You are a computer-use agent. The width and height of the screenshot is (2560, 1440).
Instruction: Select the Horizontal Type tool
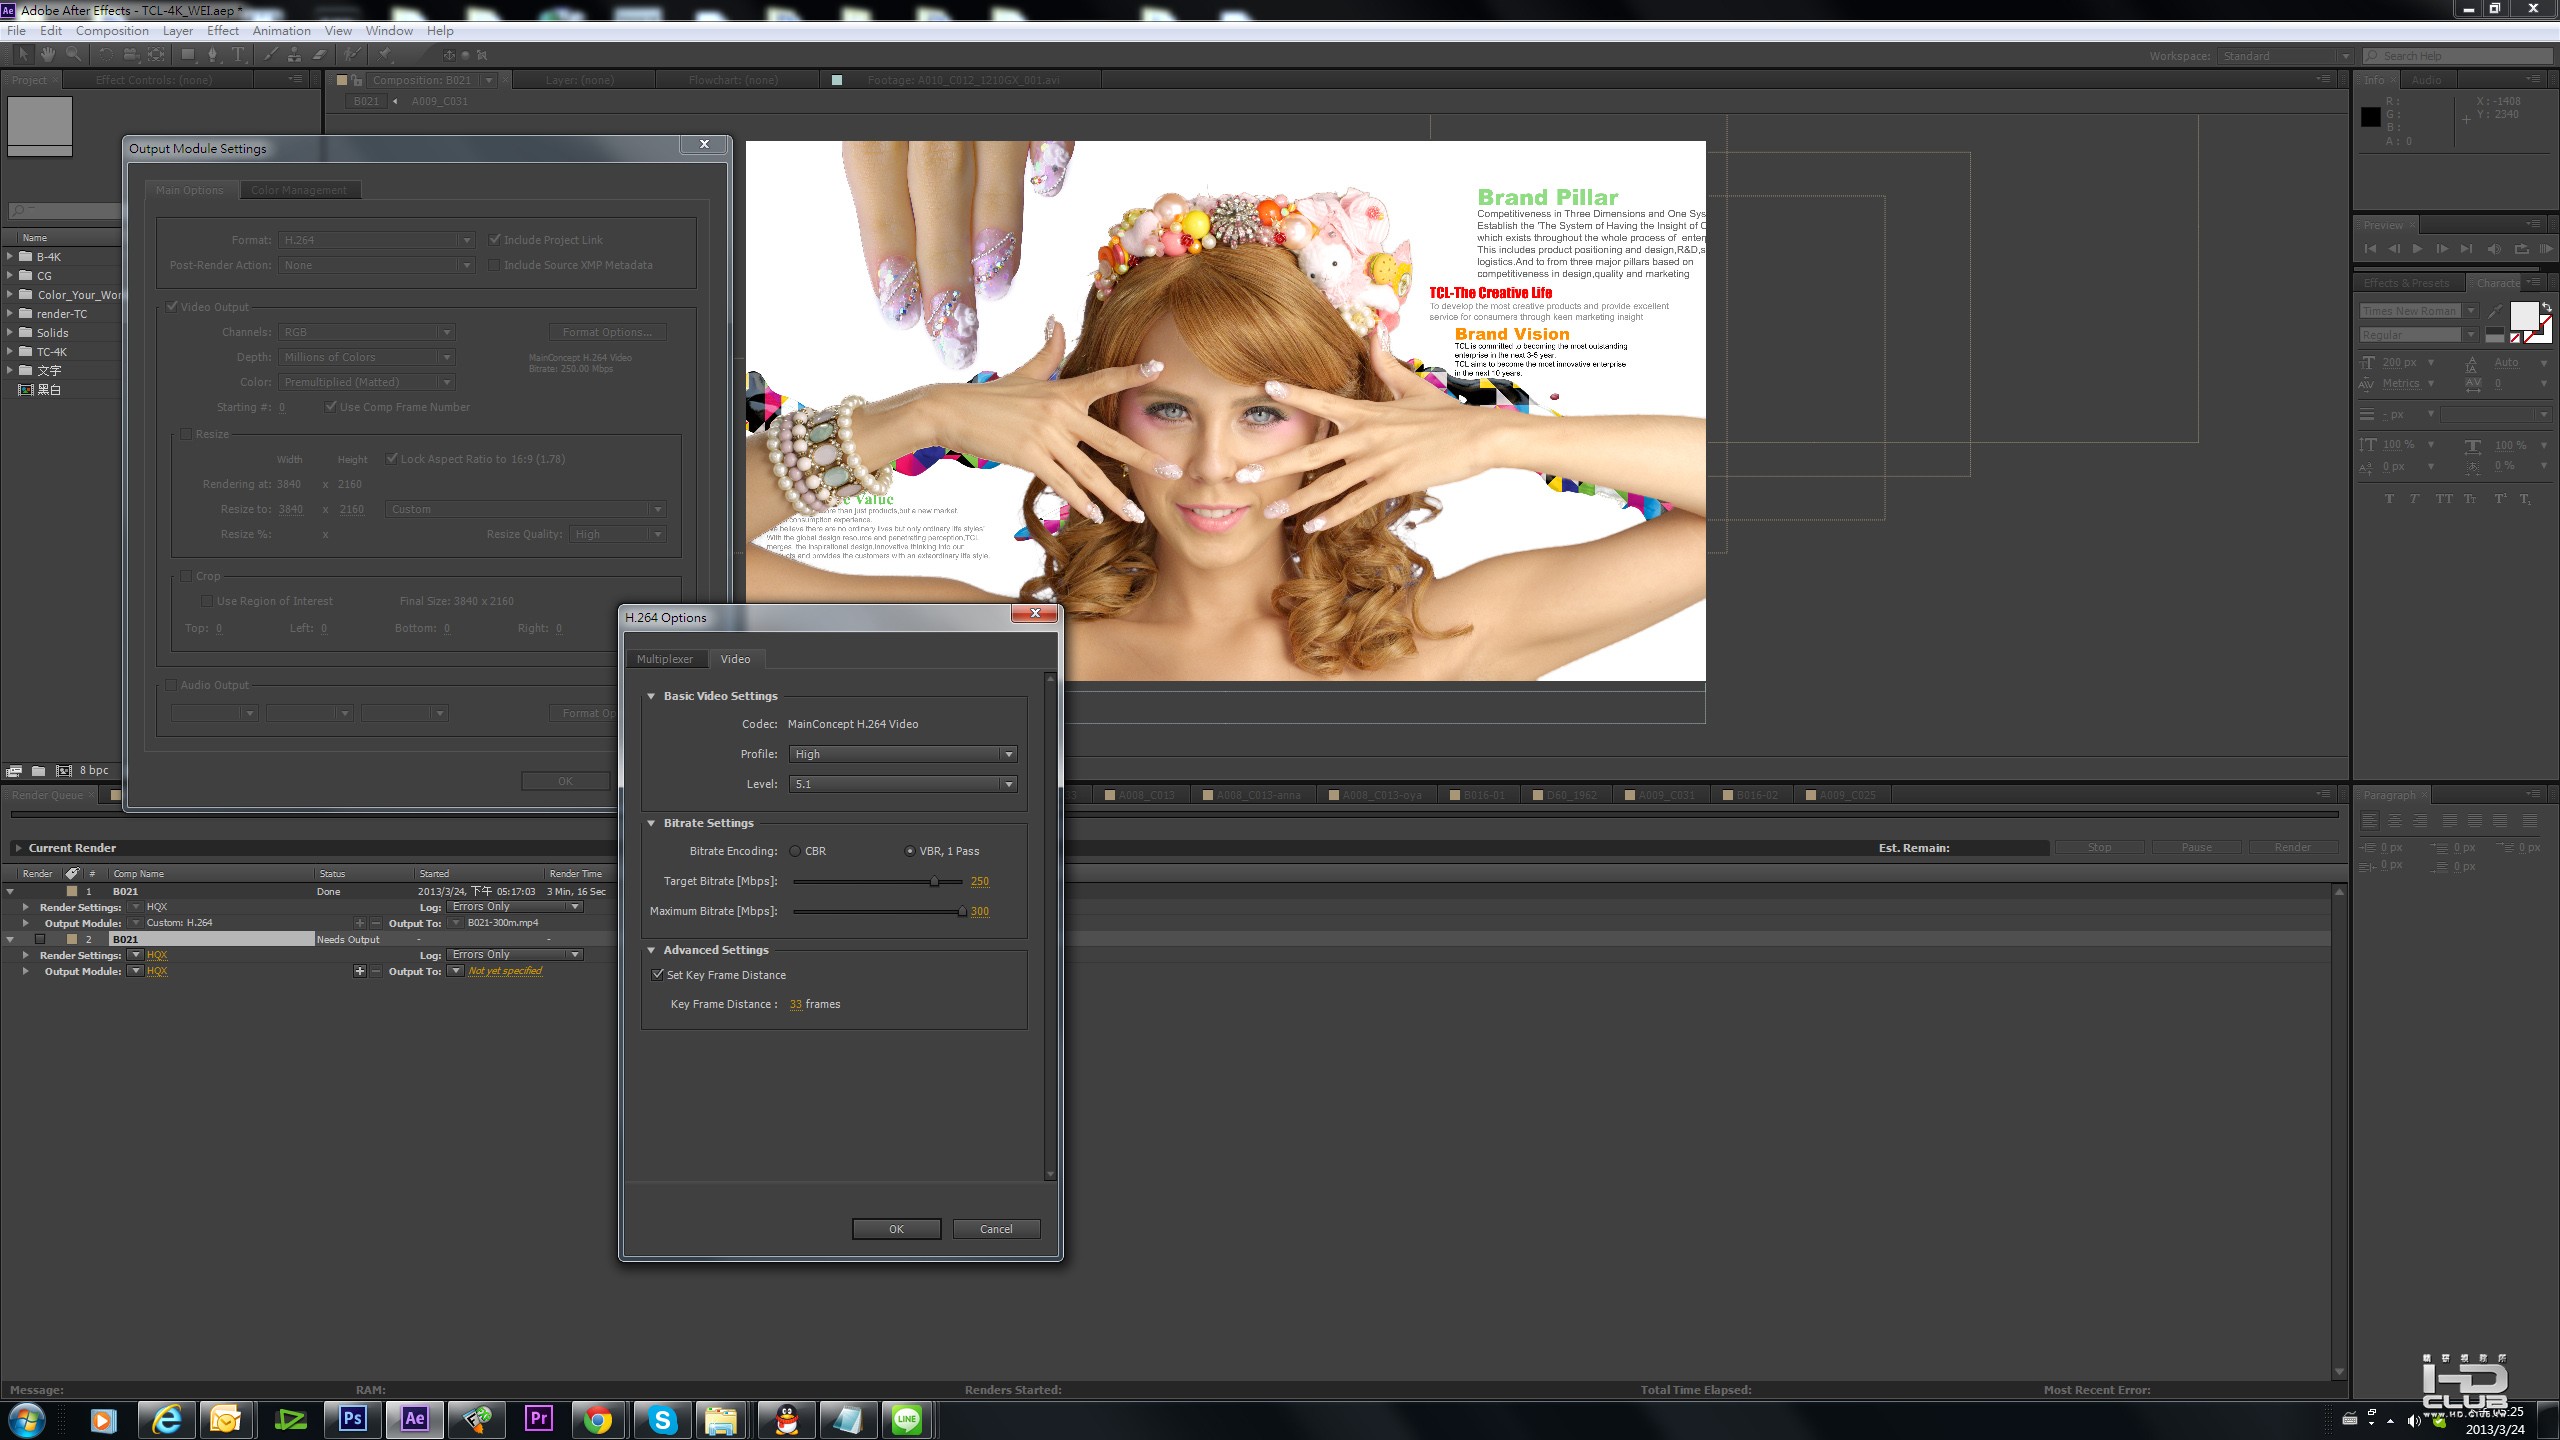coord(238,55)
